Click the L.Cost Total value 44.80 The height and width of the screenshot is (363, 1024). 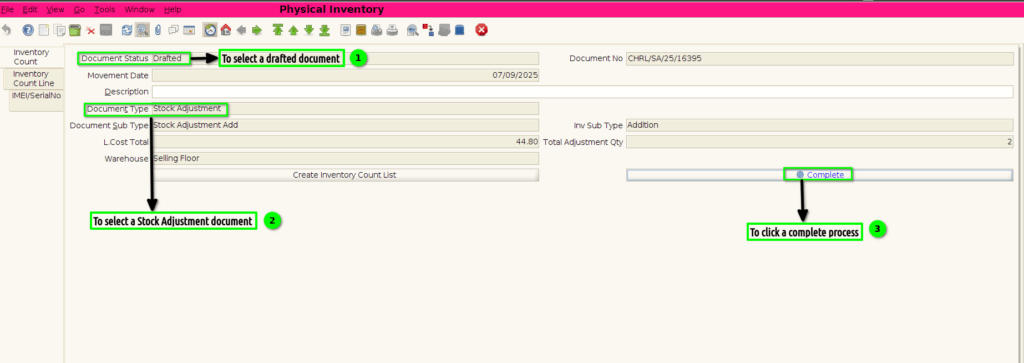point(345,142)
